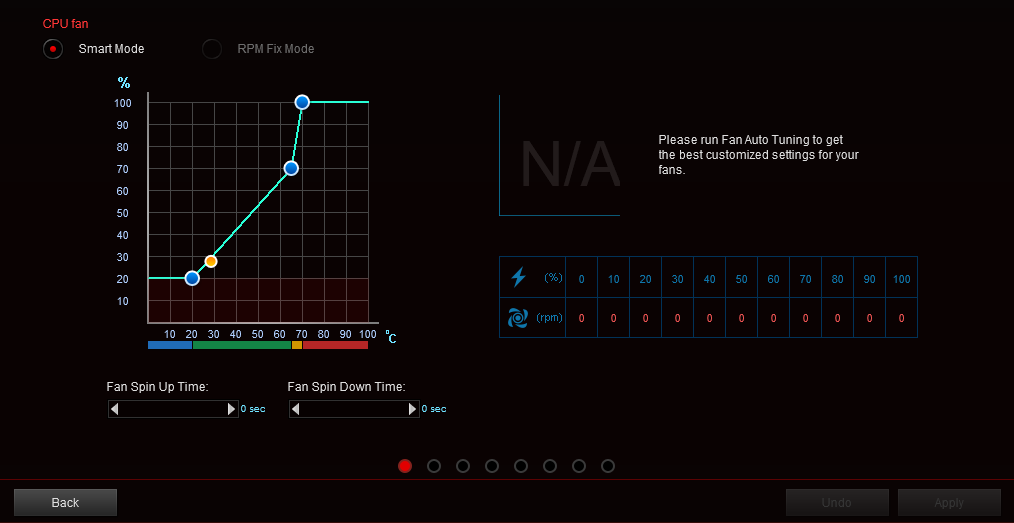The width and height of the screenshot is (1014, 523).
Task: Click the Fan Spin Up Time label
Action: point(157,387)
